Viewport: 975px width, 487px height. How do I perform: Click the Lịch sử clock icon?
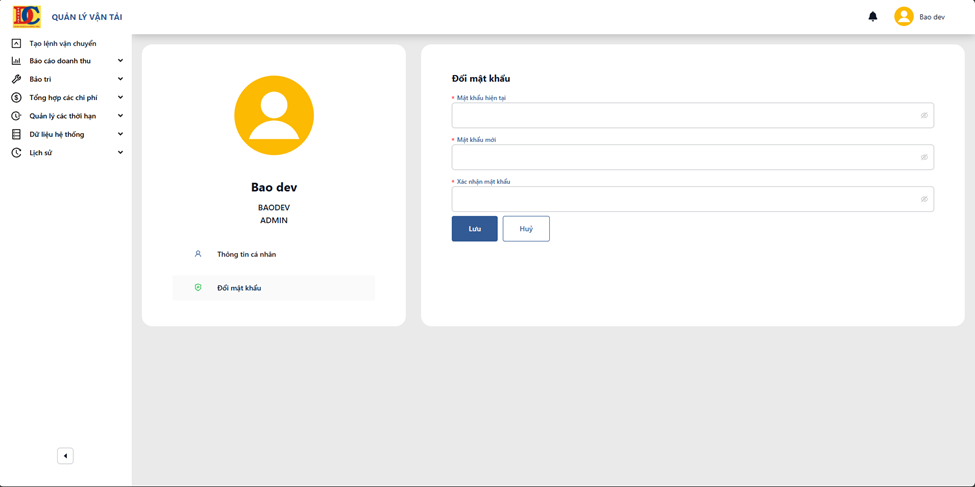tap(17, 153)
